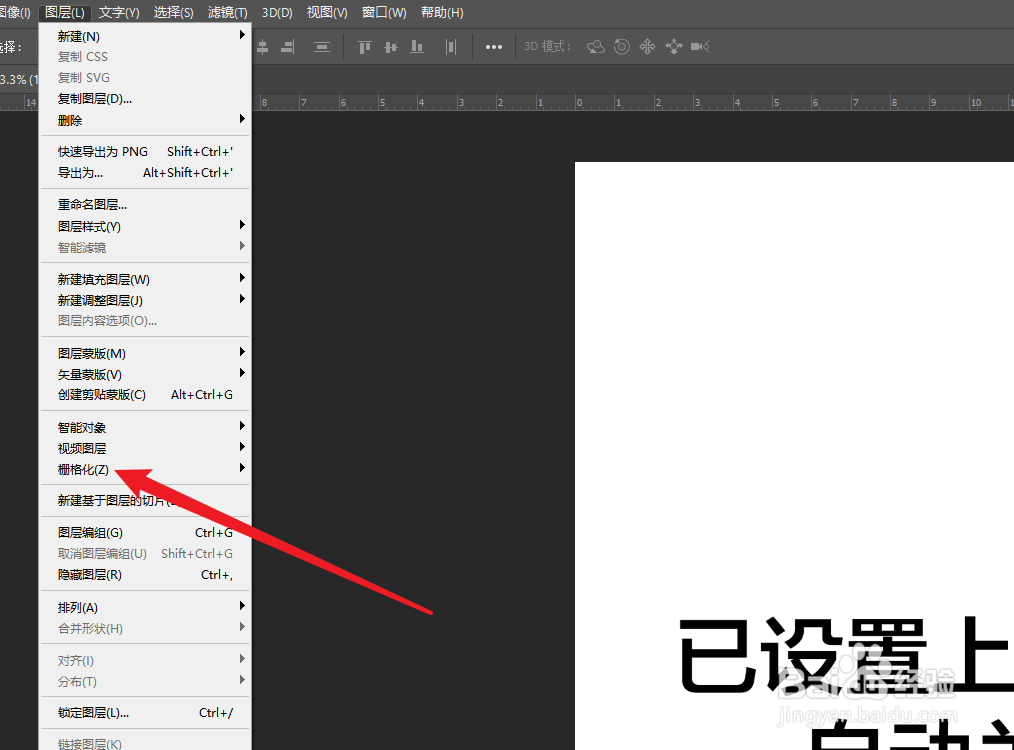Click the 合并形状(H) entry
The width and height of the screenshot is (1014, 750).
point(146,628)
